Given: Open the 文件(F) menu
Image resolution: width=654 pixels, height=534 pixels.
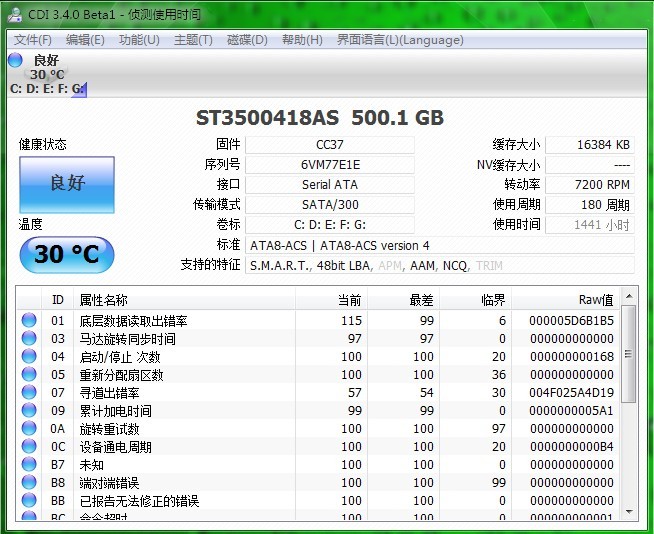Looking at the screenshot, I should pyautogui.click(x=33, y=40).
